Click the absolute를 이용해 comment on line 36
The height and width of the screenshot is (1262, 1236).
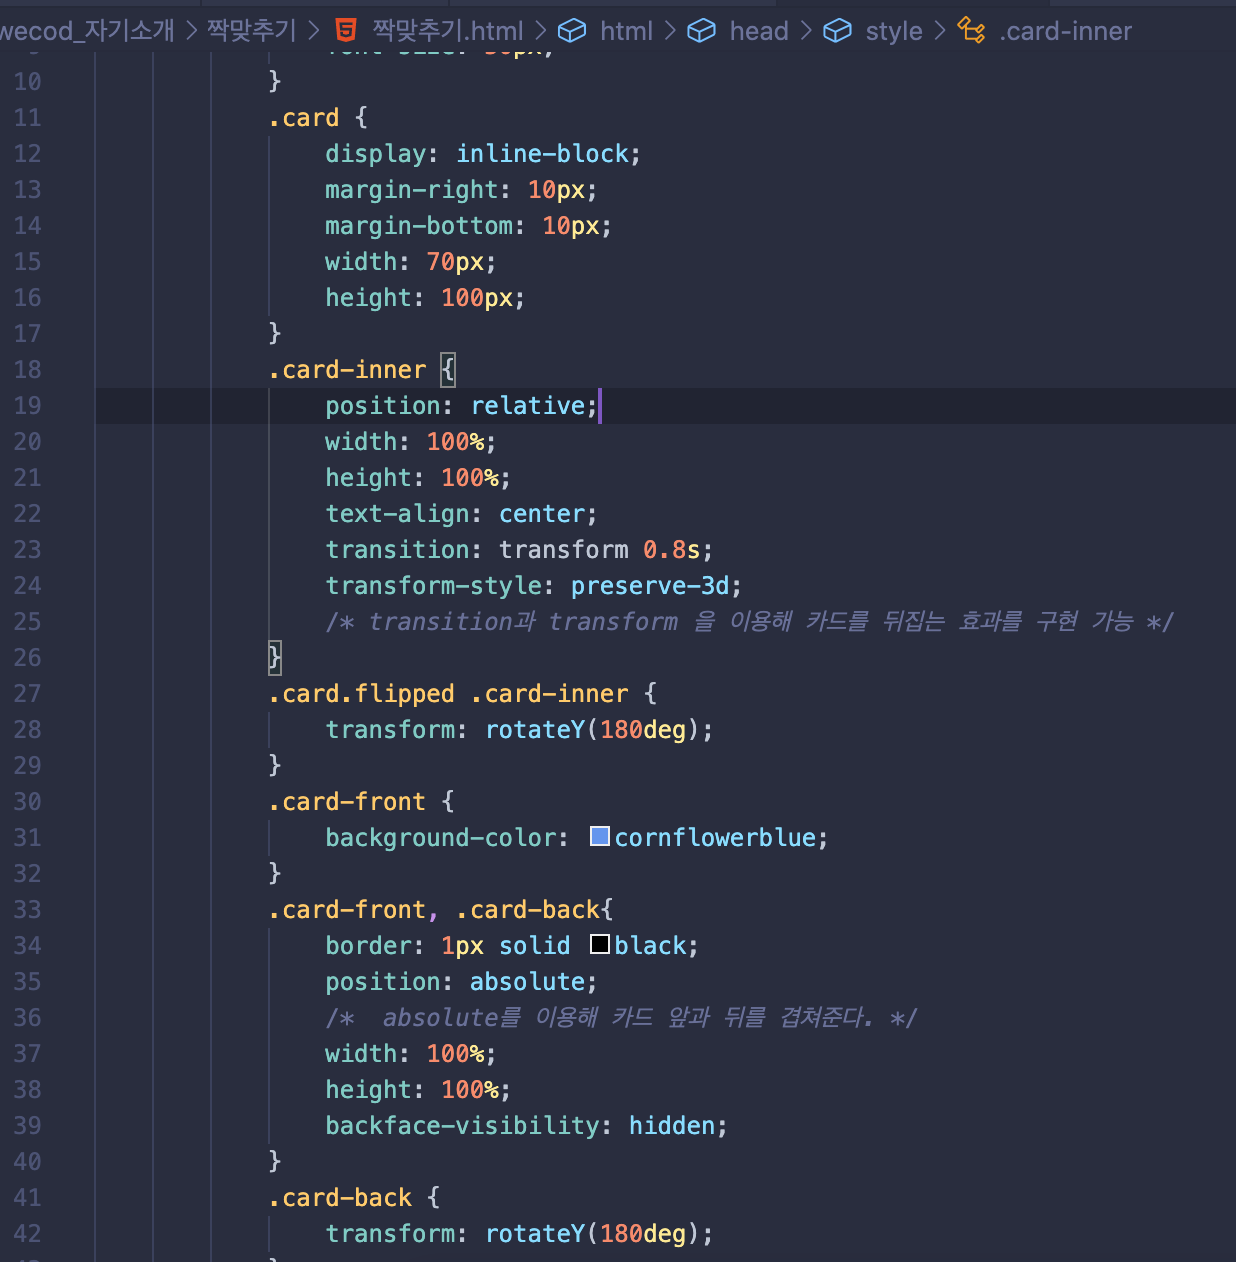pyautogui.click(x=620, y=1018)
